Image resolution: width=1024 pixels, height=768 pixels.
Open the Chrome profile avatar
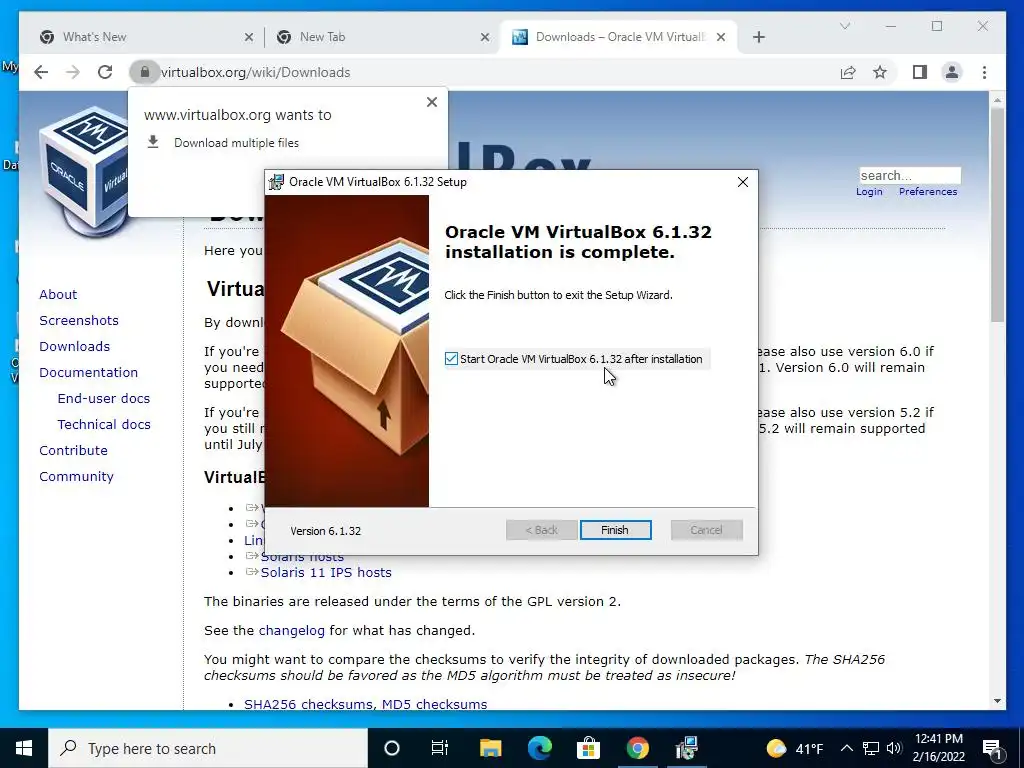click(952, 72)
